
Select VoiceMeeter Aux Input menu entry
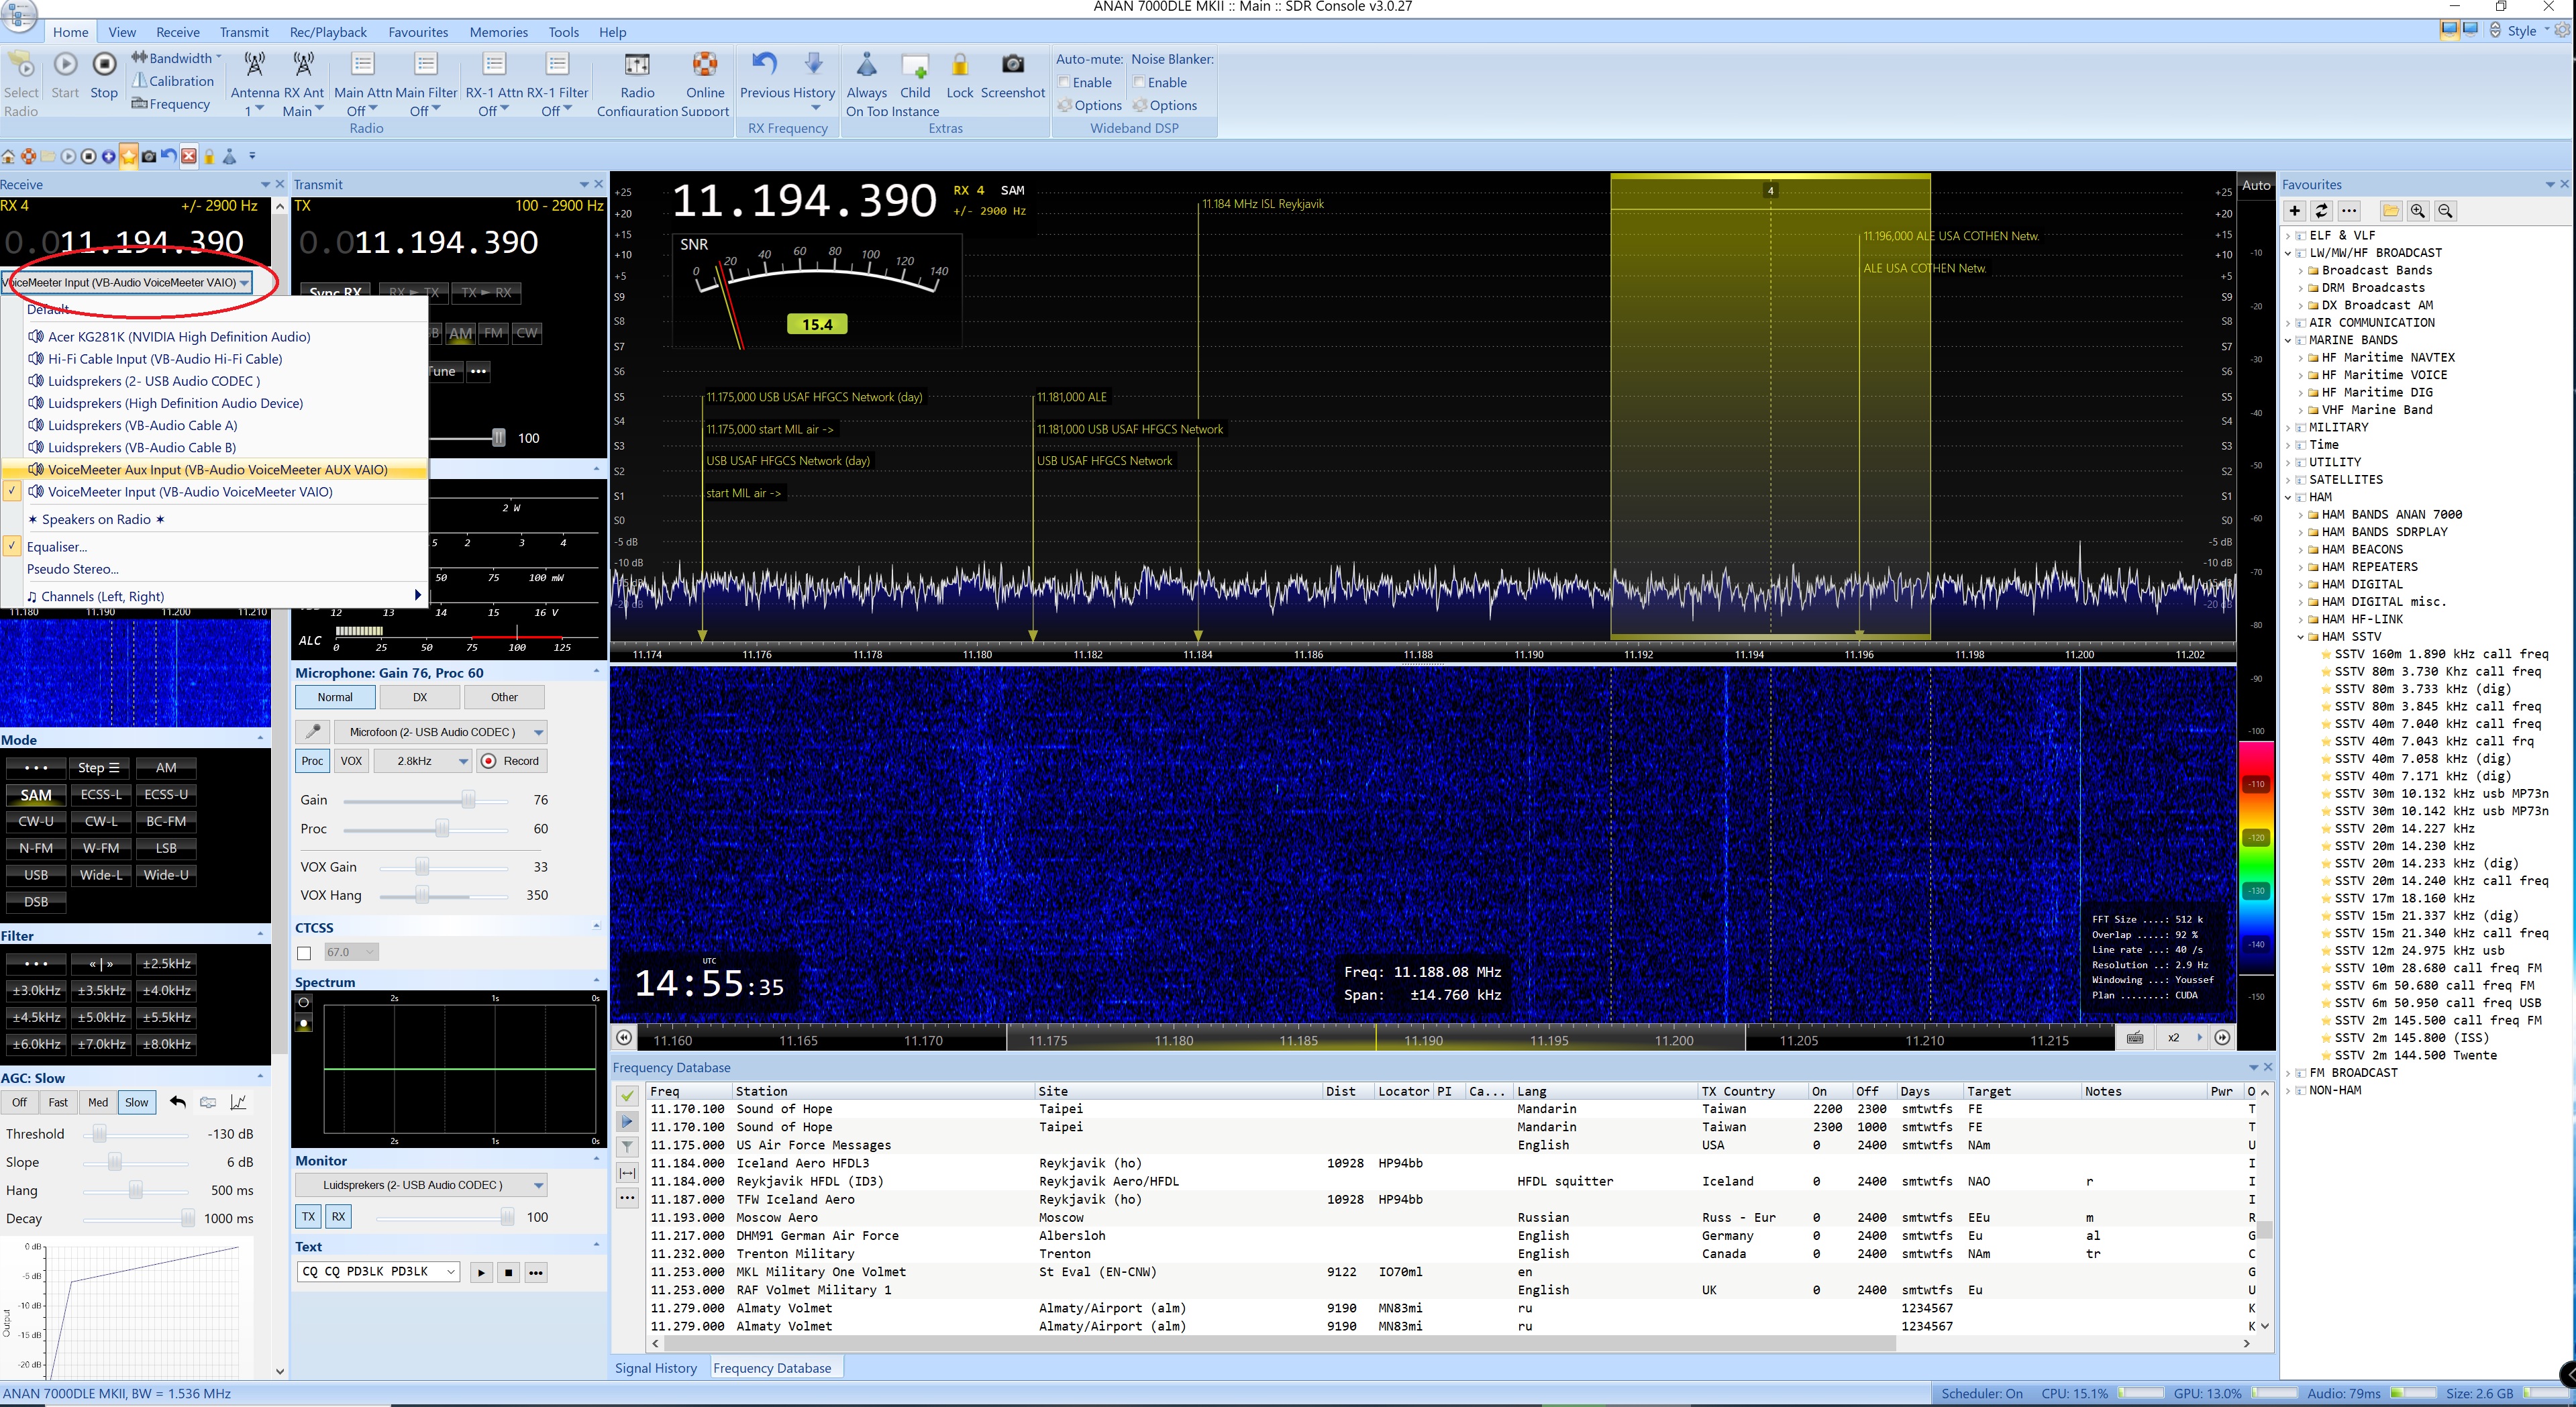[217, 470]
